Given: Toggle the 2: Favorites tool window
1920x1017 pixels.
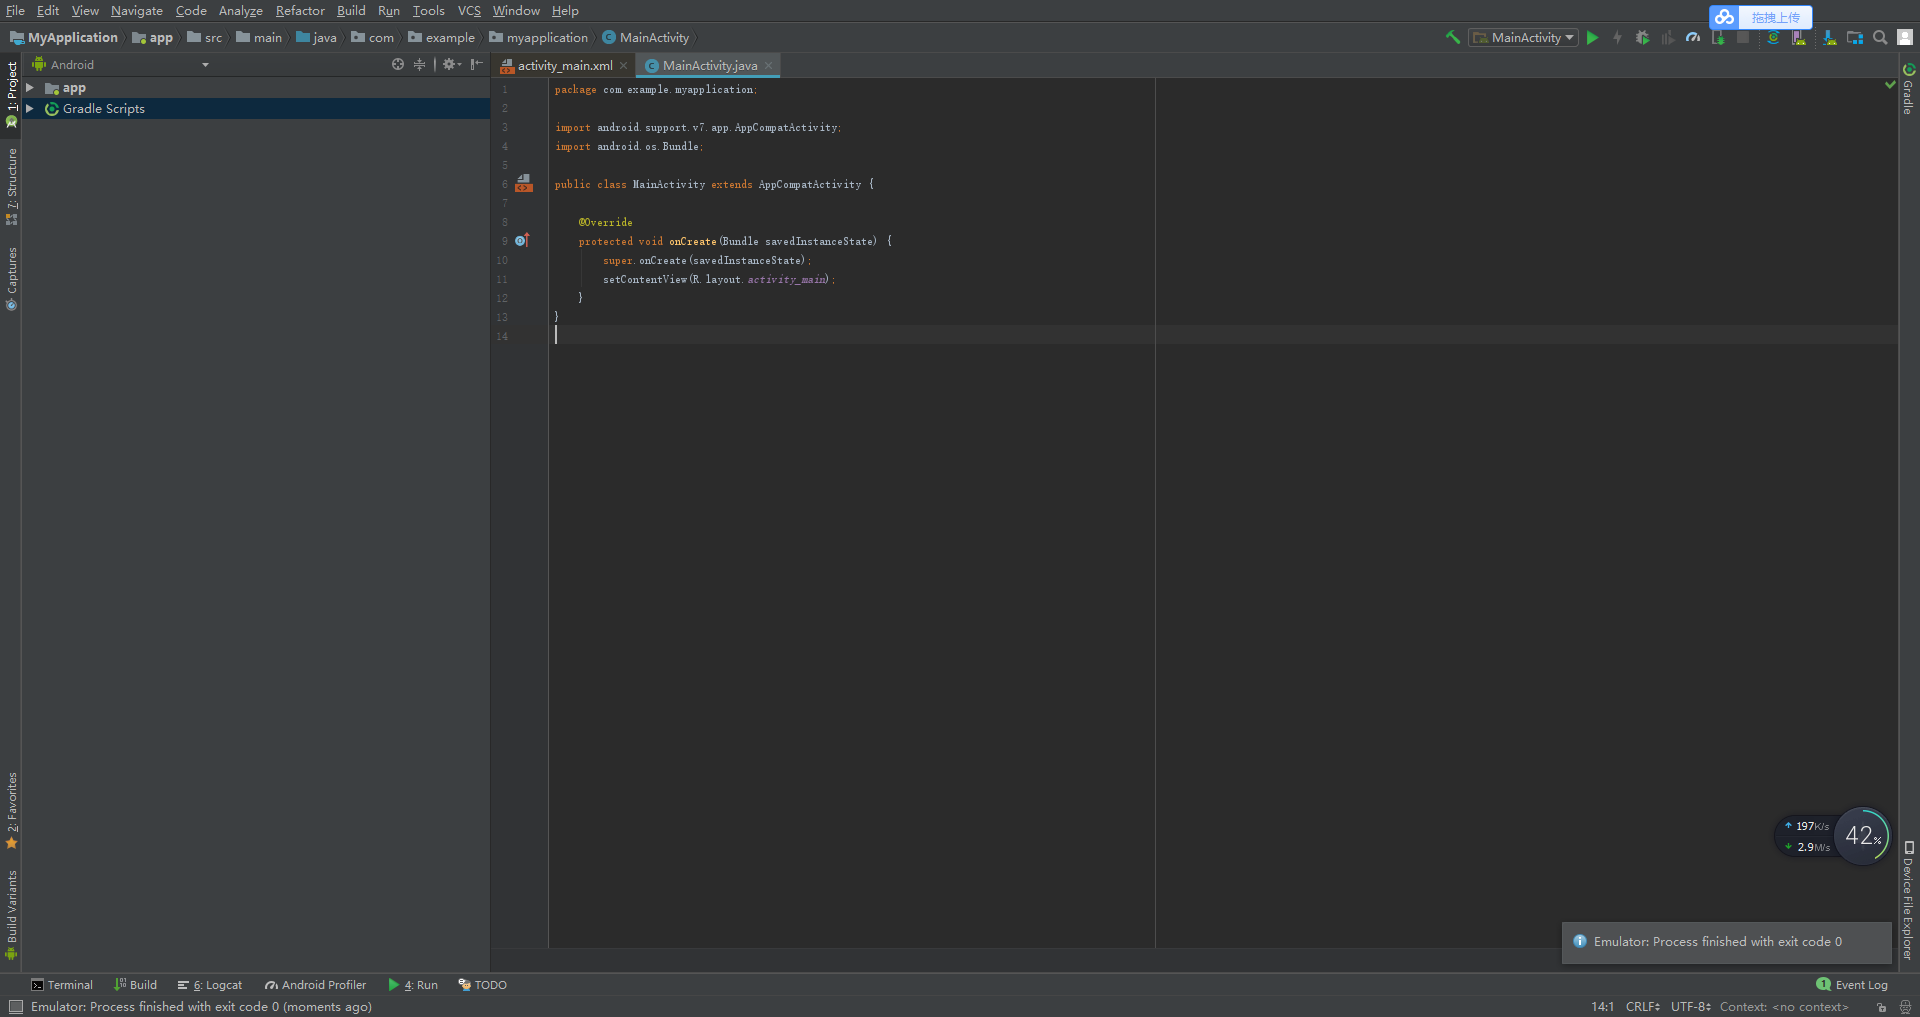Looking at the screenshot, I should click(12, 810).
